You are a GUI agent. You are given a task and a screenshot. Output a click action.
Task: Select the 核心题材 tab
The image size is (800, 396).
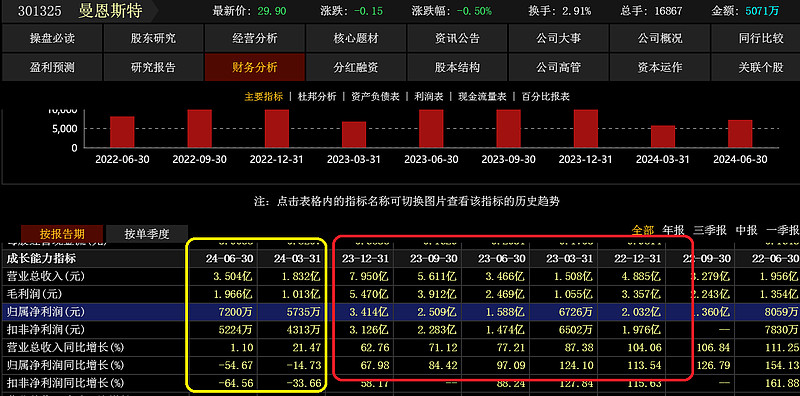pyautogui.click(x=356, y=38)
